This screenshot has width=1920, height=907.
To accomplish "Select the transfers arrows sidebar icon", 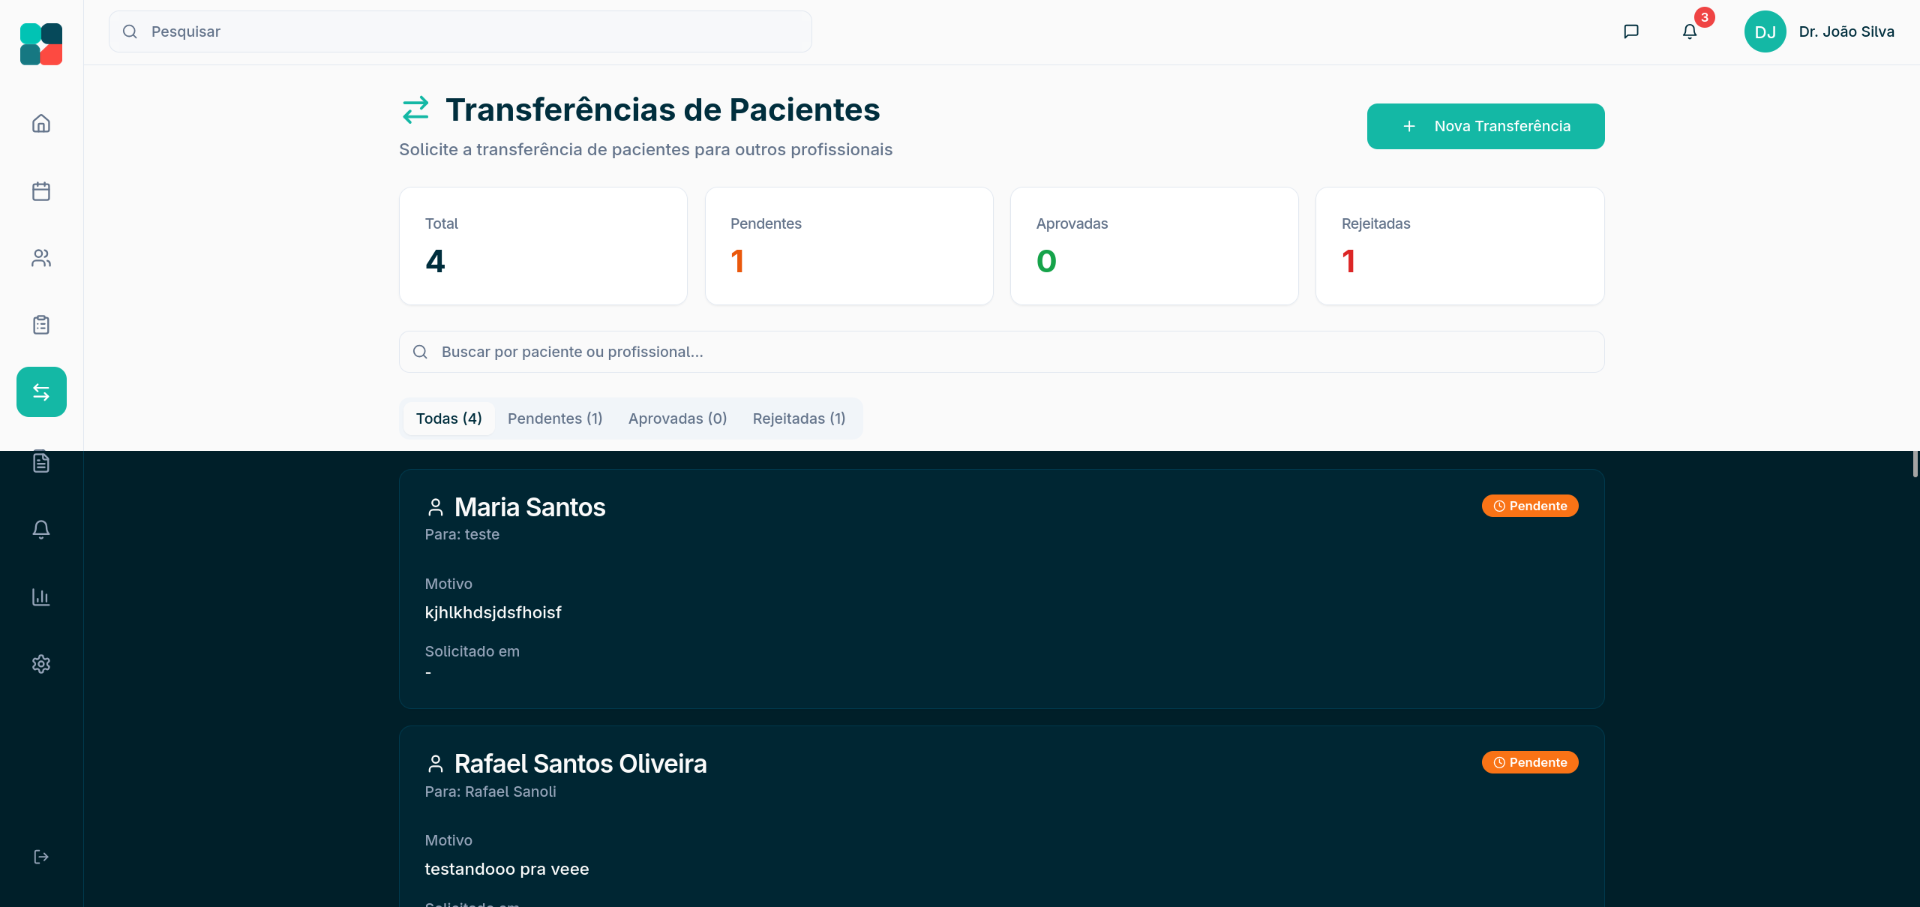I will point(41,392).
